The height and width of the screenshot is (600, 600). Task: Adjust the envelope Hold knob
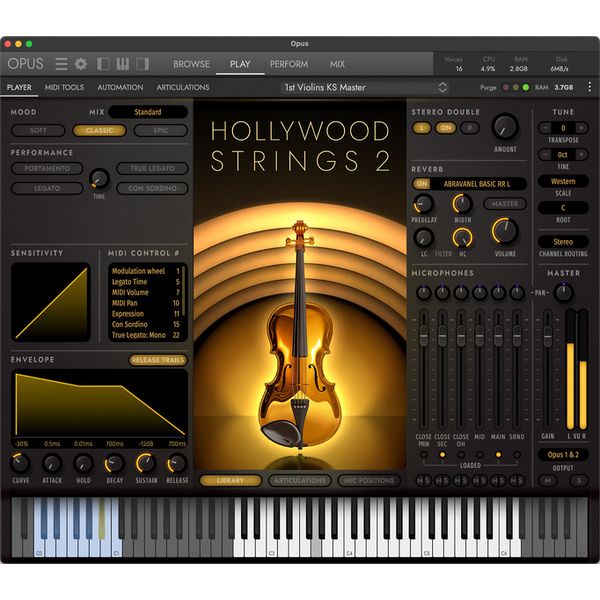[x=83, y=464]
